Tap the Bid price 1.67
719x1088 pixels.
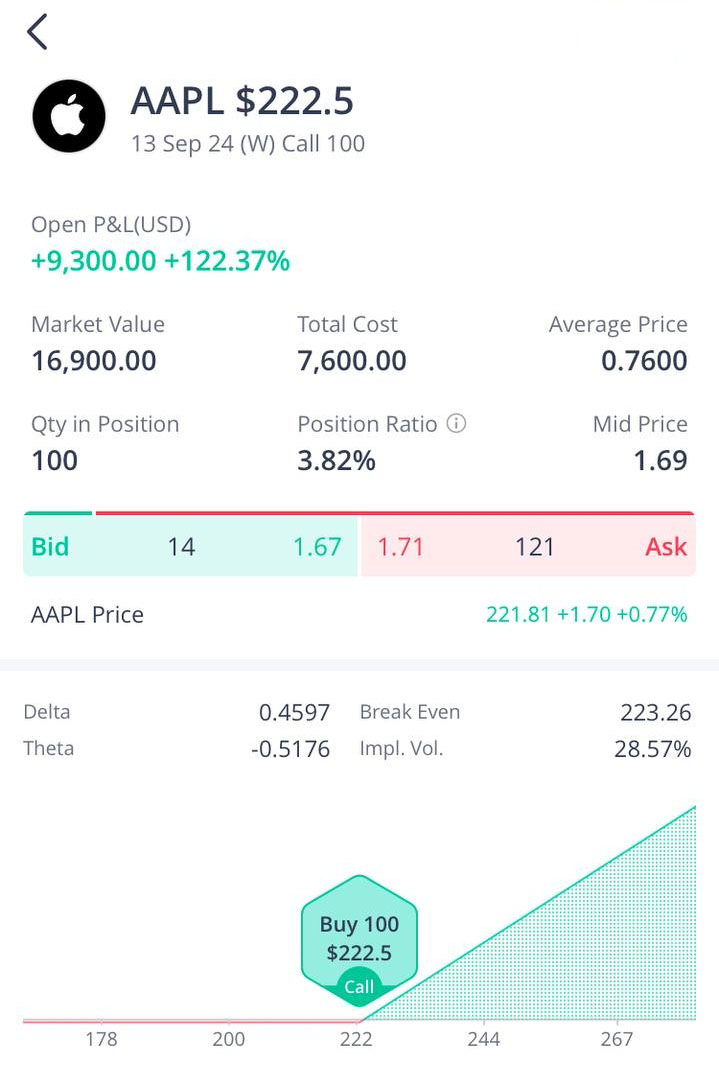317,547
